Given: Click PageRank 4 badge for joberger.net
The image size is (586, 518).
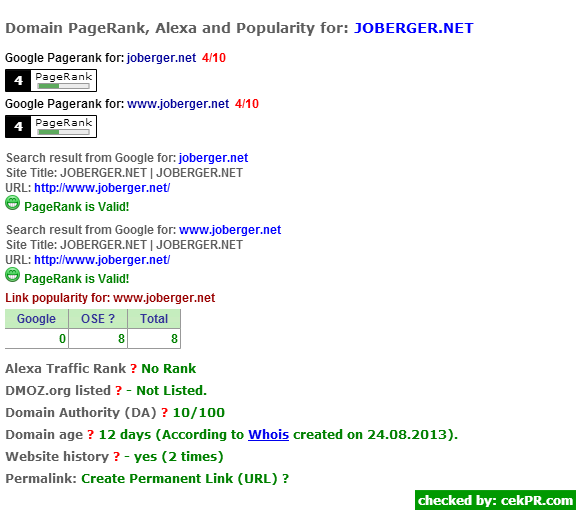Looking at the screenshot, I should 51,80.
